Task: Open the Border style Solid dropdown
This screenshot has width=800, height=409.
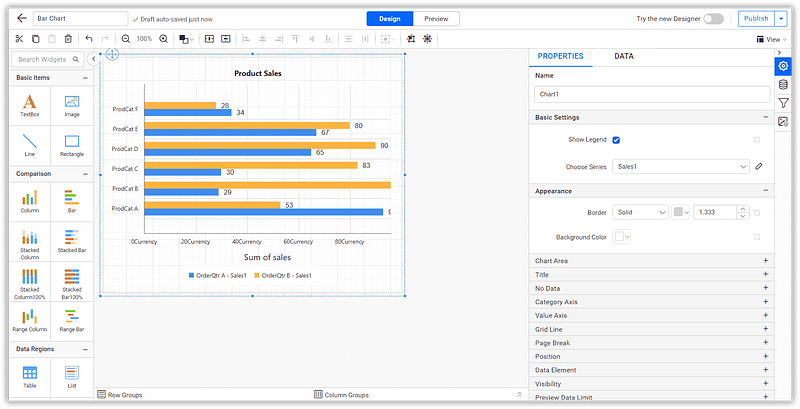Action: (x=640, y=213)
